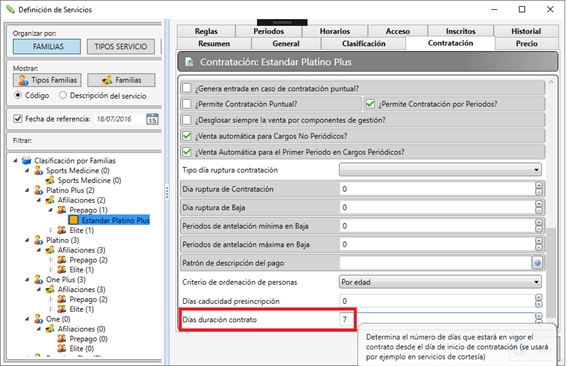This screenshot has width=567, height=366.
Task: Click the contract settings vertical scrollbar thumb
Action: [551, 272]
